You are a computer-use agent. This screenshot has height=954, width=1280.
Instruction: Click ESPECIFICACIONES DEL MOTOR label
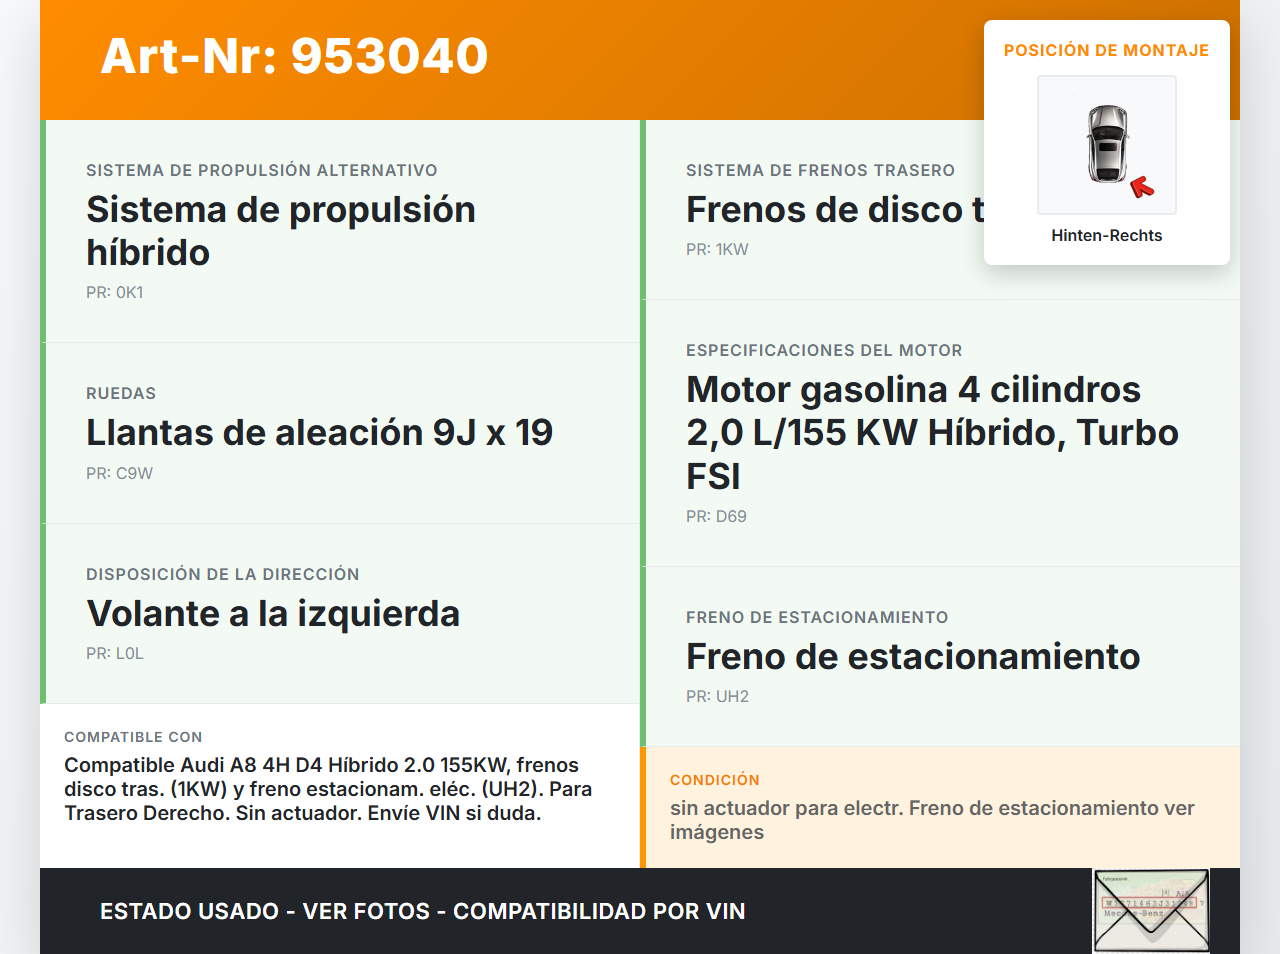824,350
